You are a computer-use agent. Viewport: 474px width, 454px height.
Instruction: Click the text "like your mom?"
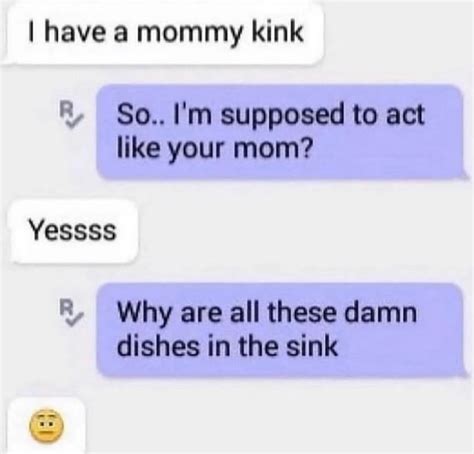pyautogui.click(x=215, y=149)
